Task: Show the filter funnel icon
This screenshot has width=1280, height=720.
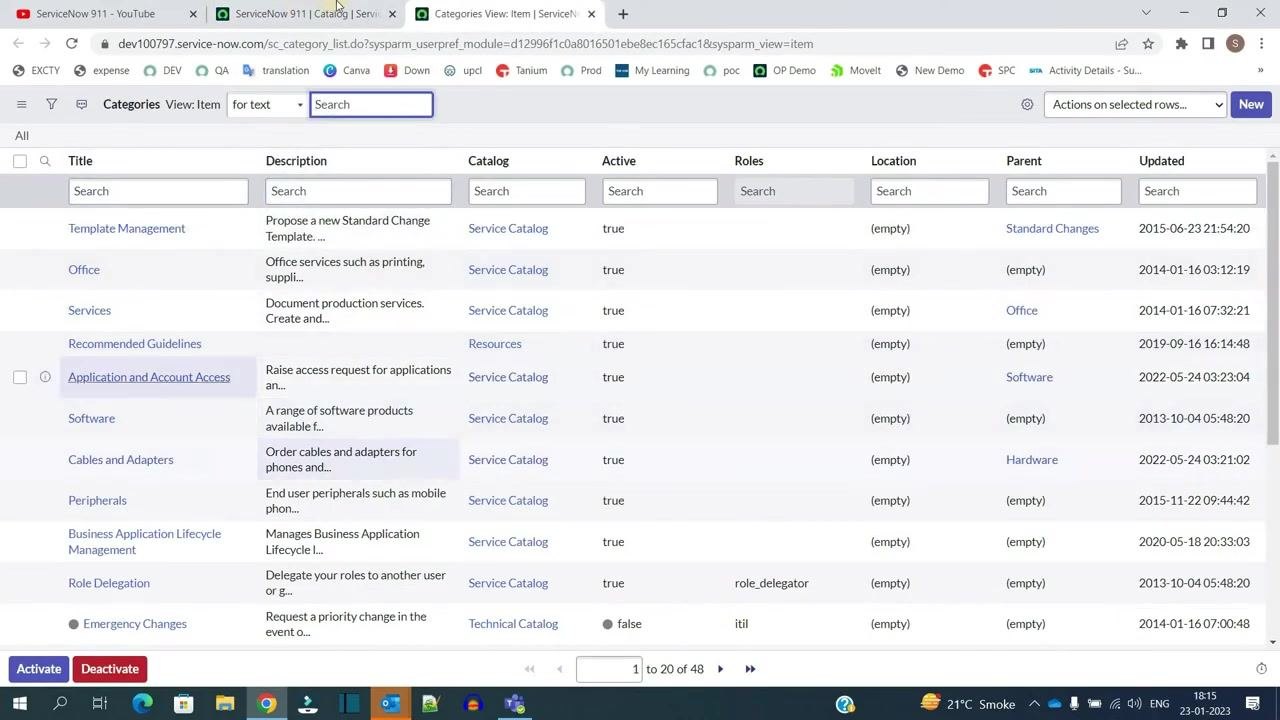Action: pos(51,104)
